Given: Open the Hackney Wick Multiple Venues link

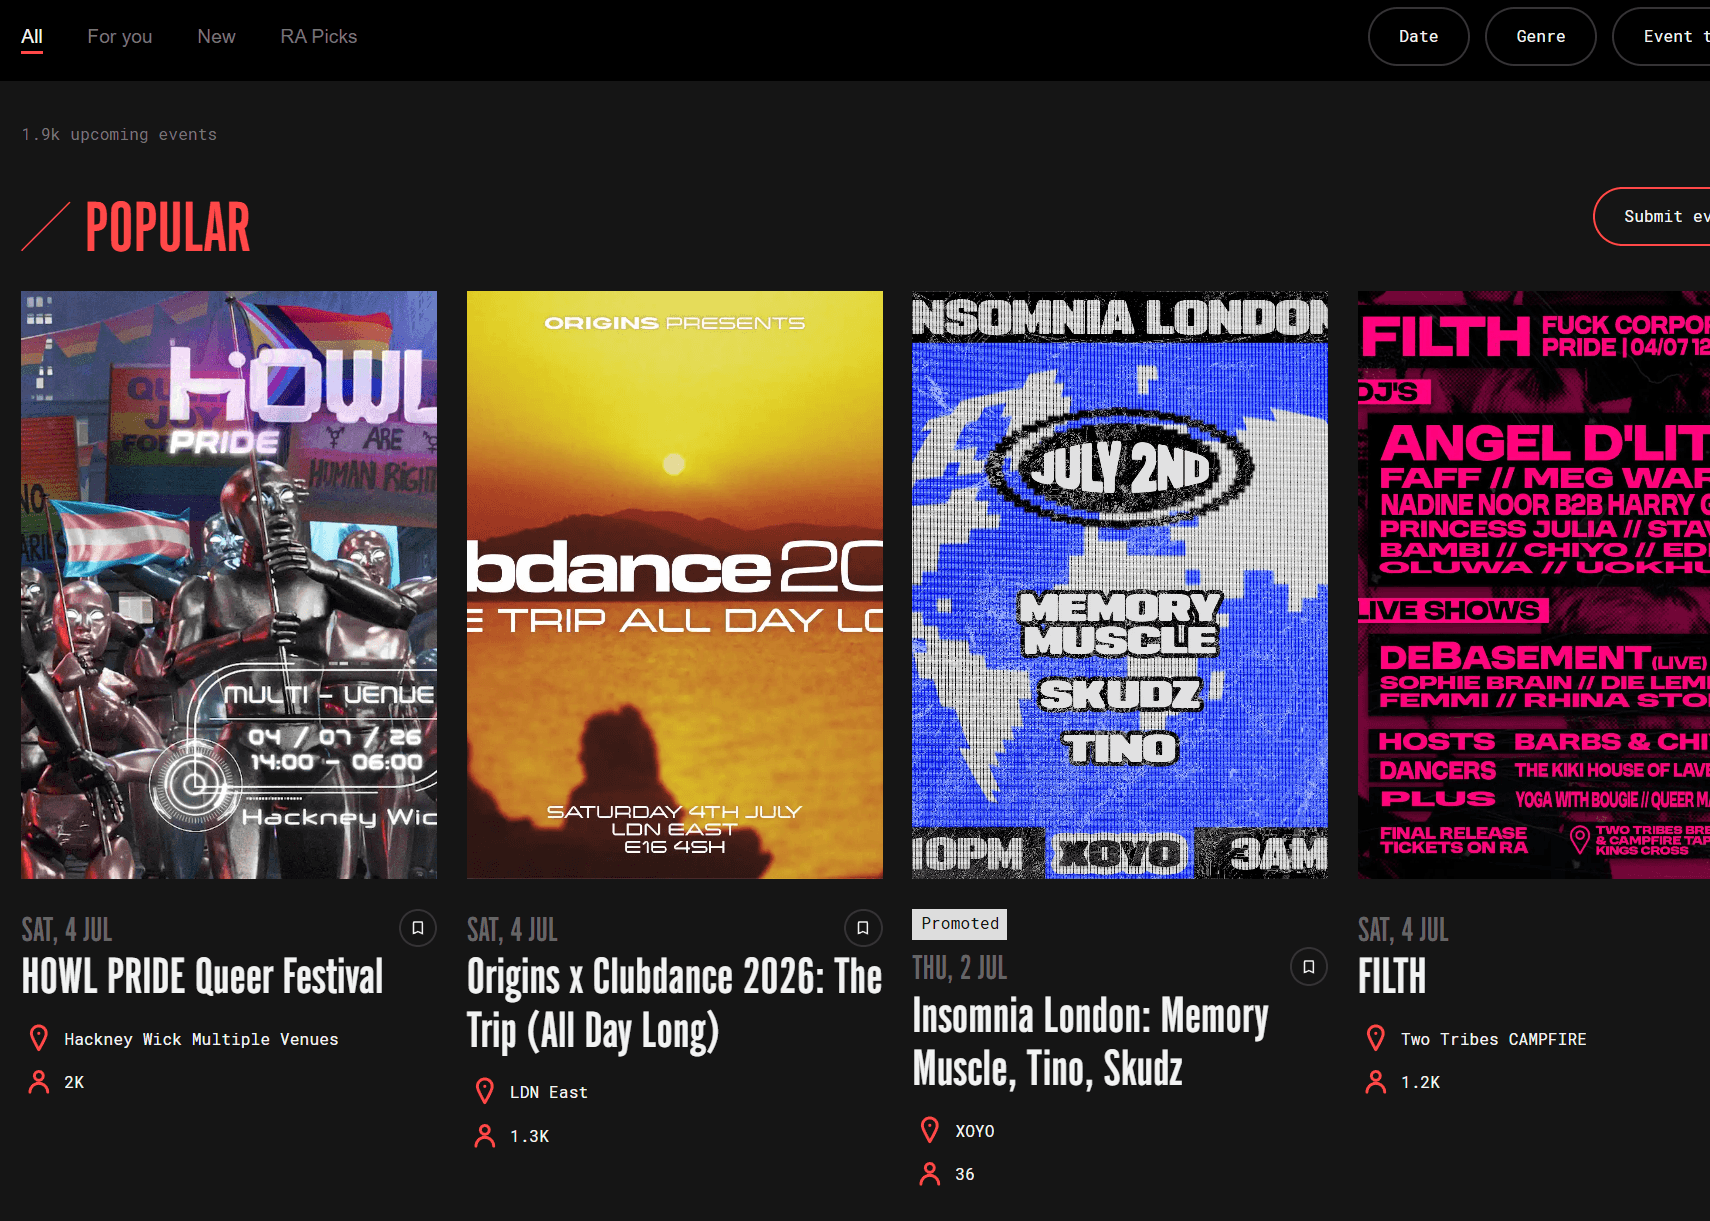Looking at the screenshot, I should pyautogui.click(x=201, y=1040).
